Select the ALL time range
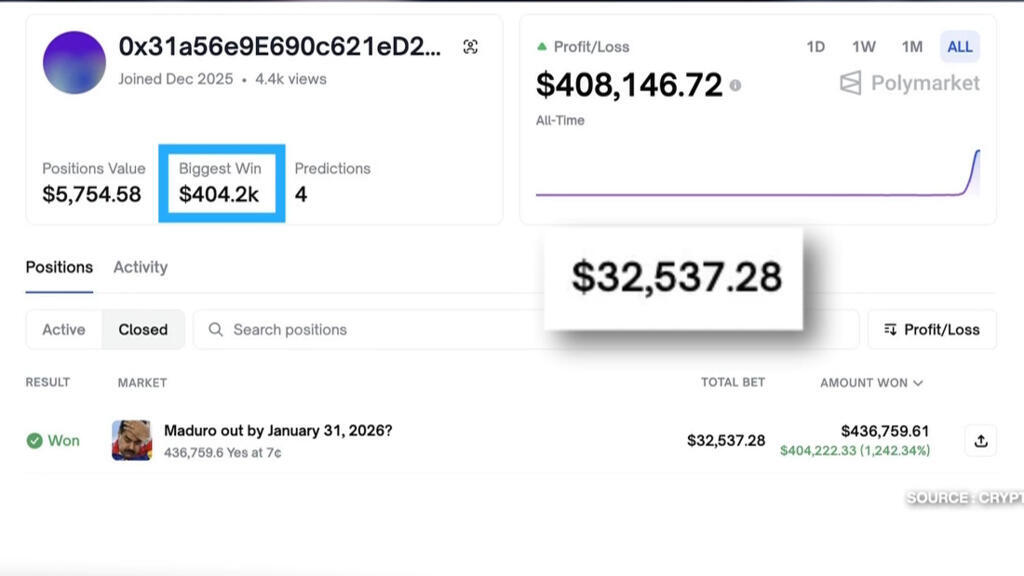 click(x=960, y=47)
